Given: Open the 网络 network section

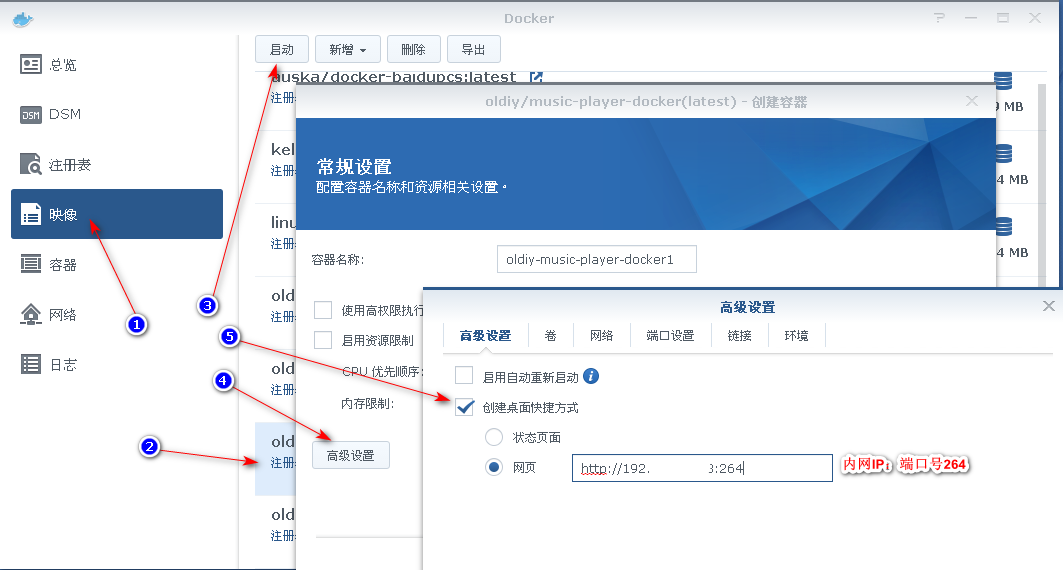Looking at the screenshot, I should 48,314.
